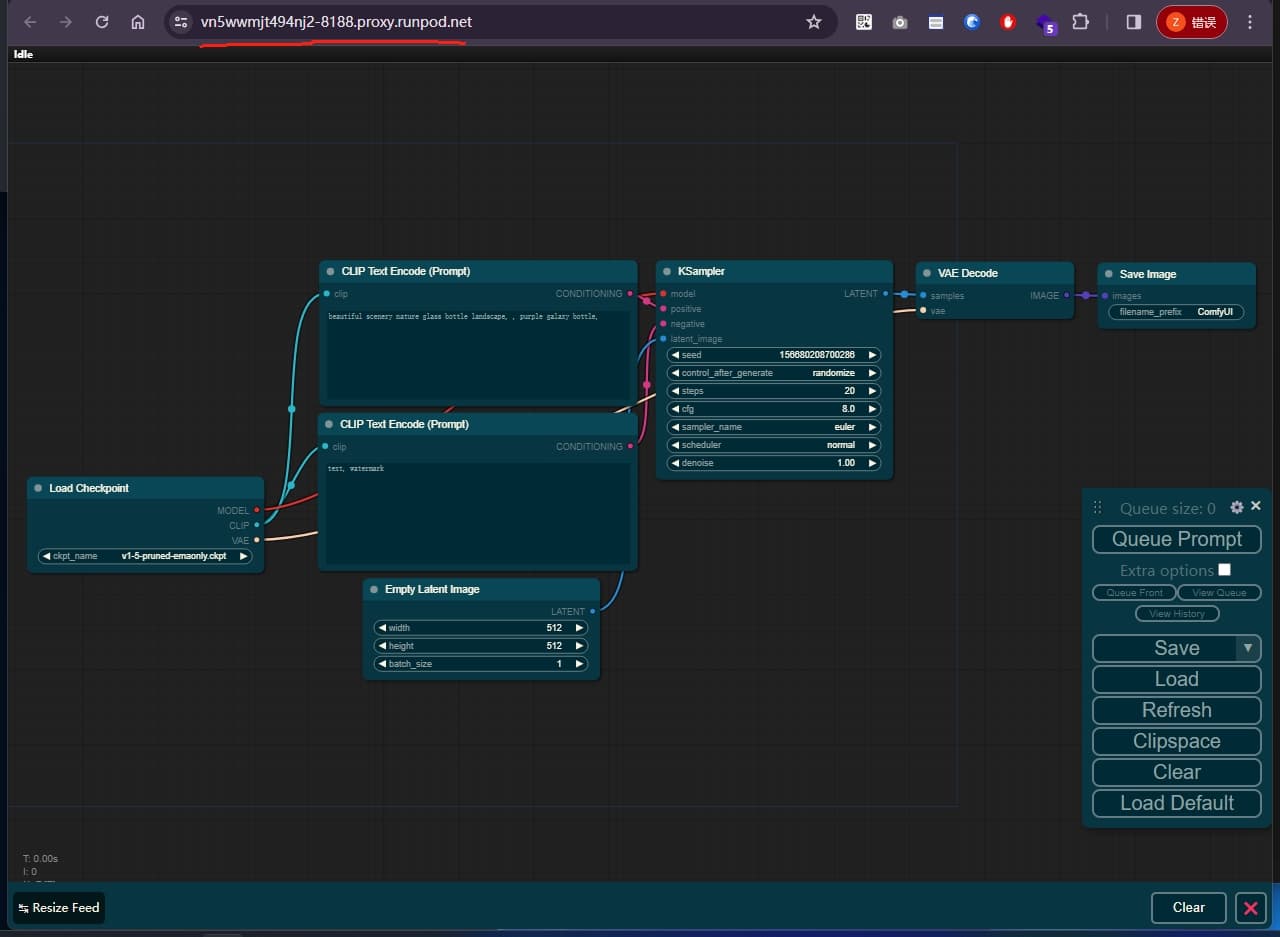Increase batch_size with right arrow
1280x937 pixels.
pyautogui.click(x=579, y=664)
